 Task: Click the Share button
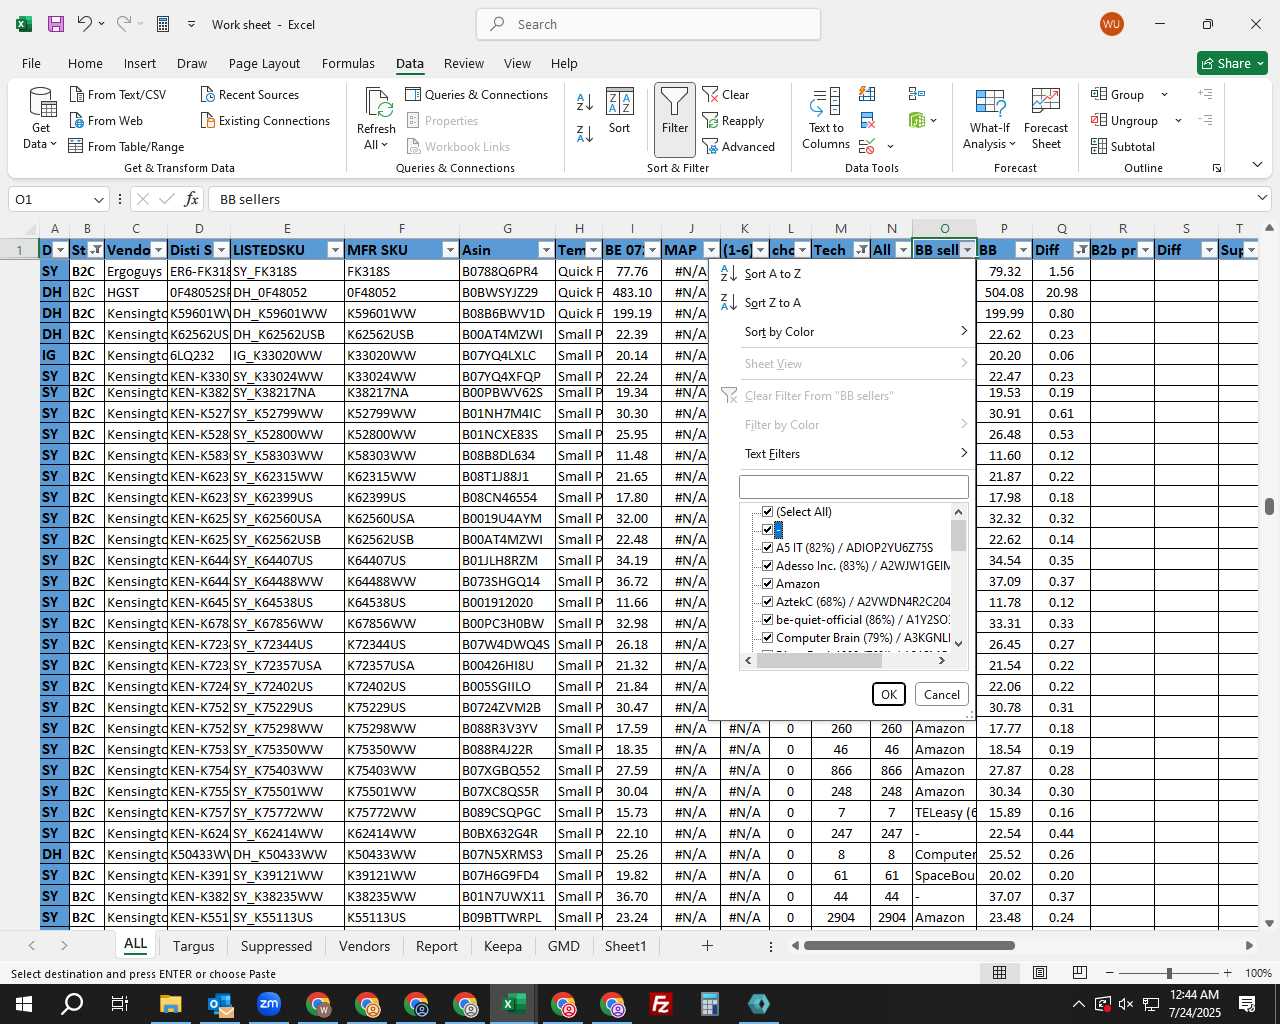pos(1233,63)
